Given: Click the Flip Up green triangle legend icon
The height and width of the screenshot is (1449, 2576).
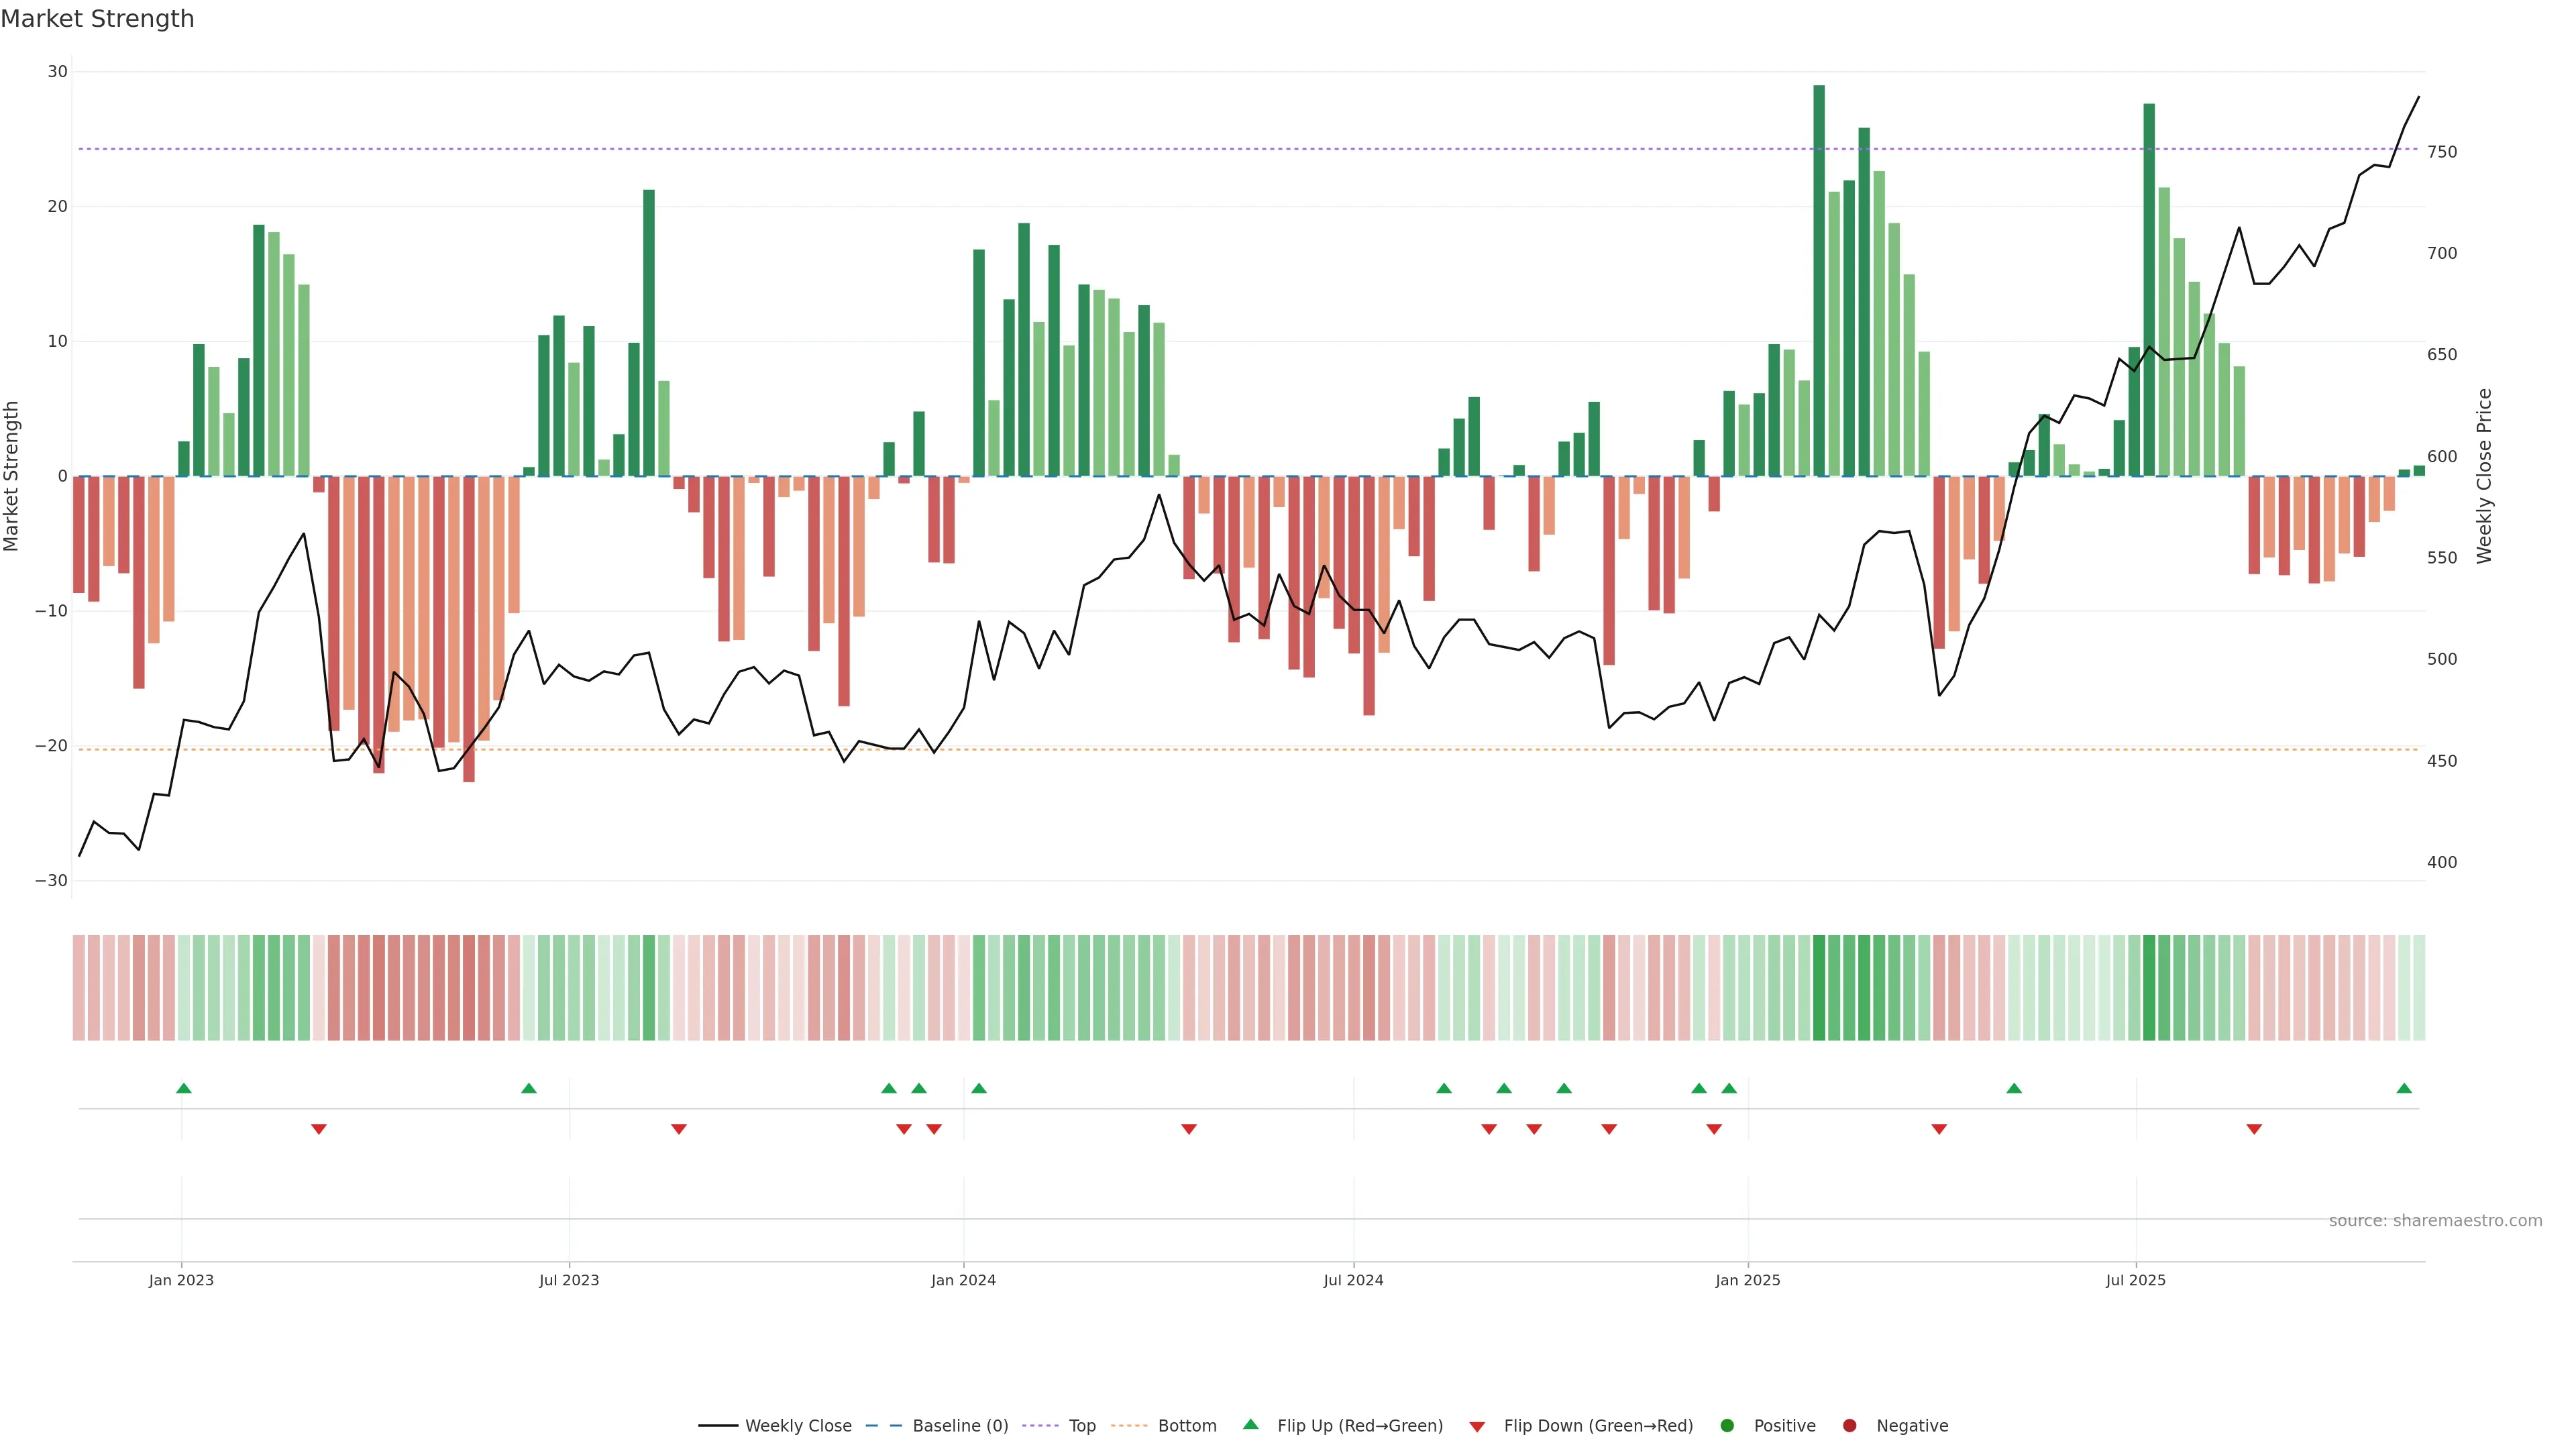Looking at the screenshot, I should pos(1250,1425).
